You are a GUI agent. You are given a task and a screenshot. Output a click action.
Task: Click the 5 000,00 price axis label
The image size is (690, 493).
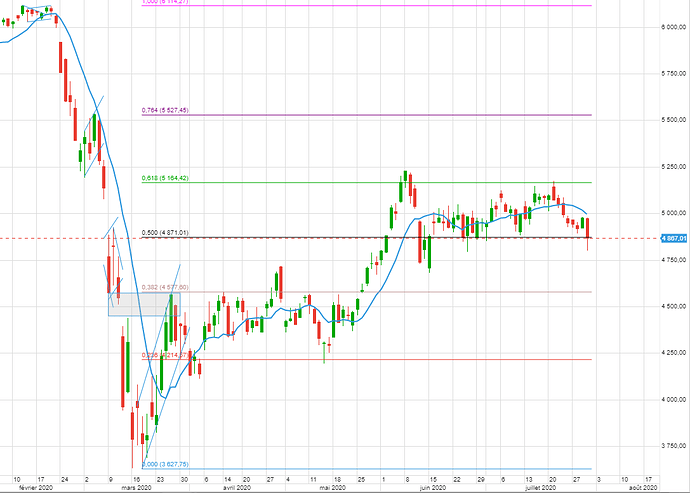tap(668, 213)
